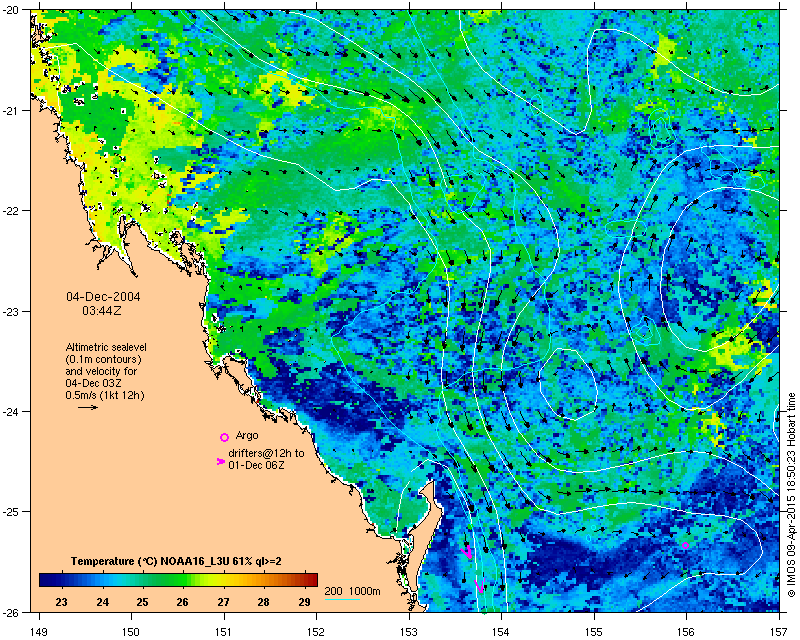Click the latitude axis label -23
Image resolution: width=800 pixels, height=640 pixels.
click(11, 311)
